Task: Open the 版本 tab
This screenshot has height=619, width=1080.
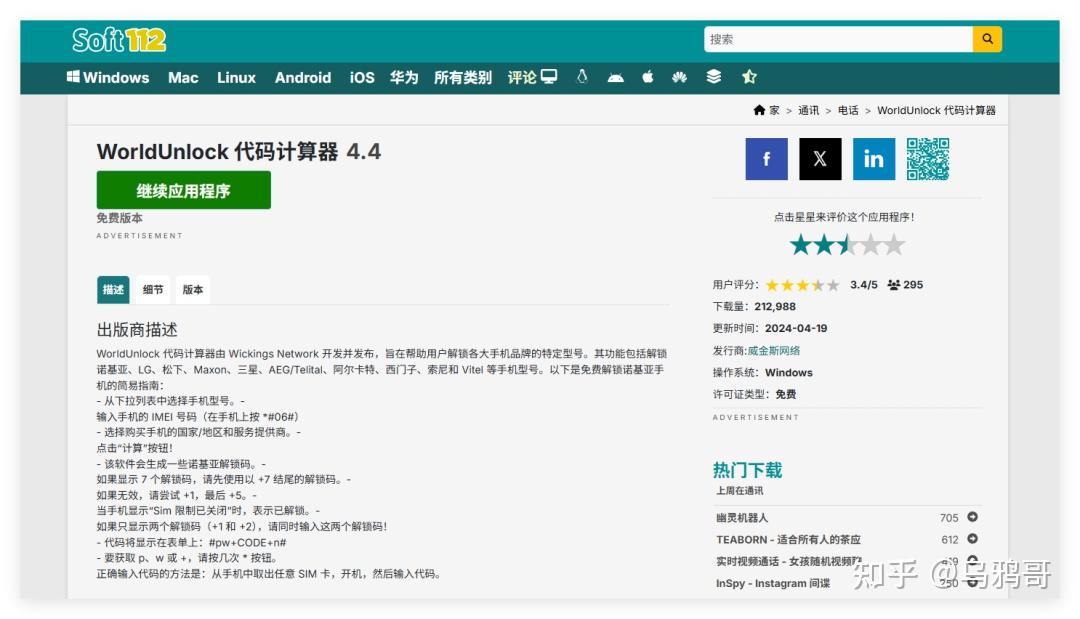Action: coord(192,289)
